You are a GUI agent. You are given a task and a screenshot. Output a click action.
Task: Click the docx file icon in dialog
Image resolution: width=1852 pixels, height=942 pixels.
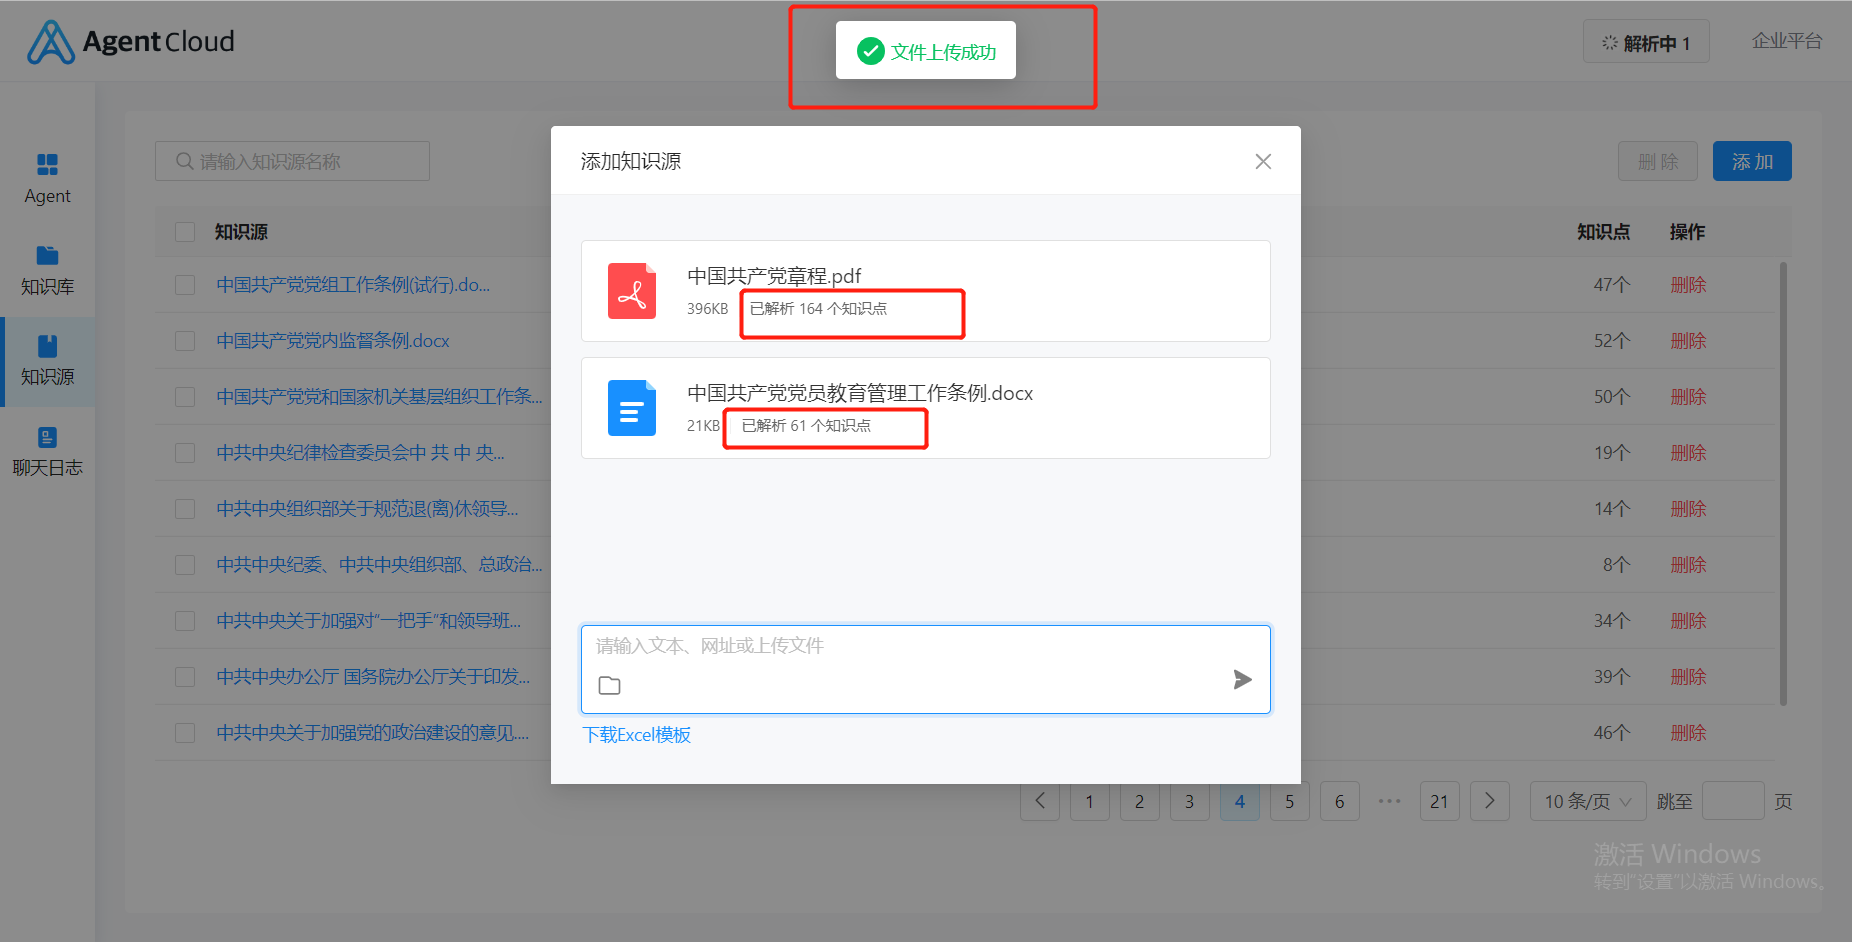pos(632,408)
